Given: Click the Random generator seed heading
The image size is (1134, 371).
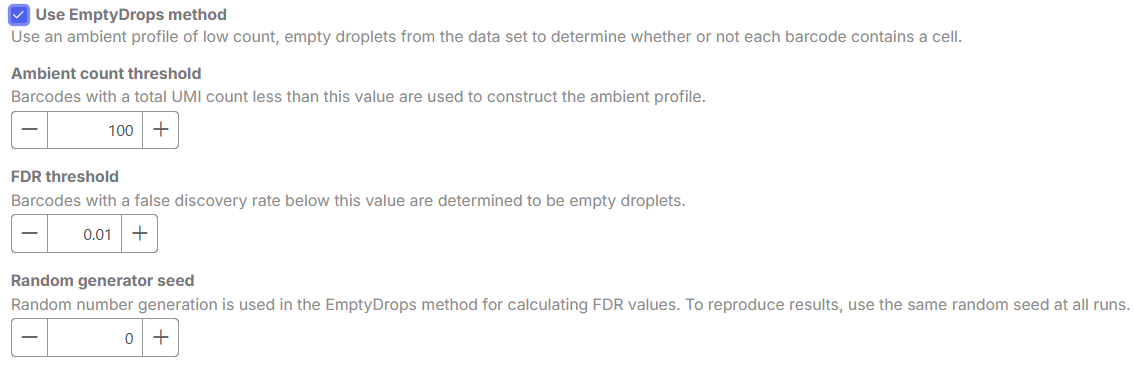Looking at the screenshot, I should click(103, 280).
